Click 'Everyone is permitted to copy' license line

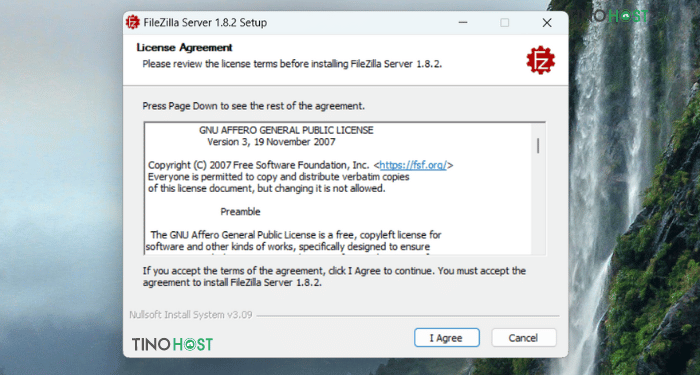(x=279, y=177)
